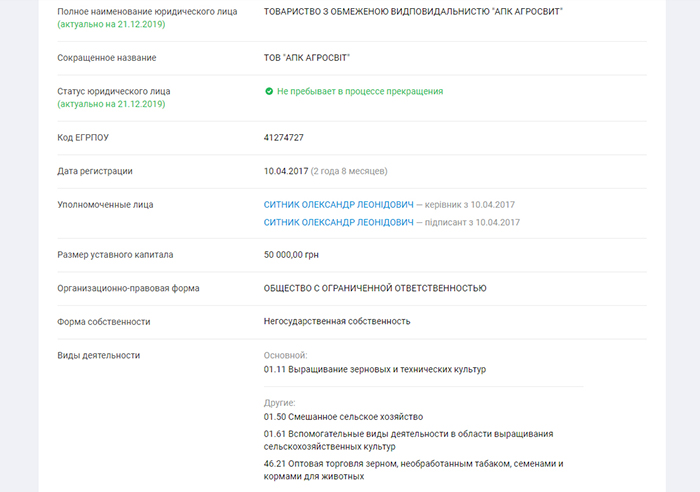This screenshot has width=700, height=492.
Task: Click the short name ТОВ "АПК АГРОСВІТ"
Action: coord(307,58)
